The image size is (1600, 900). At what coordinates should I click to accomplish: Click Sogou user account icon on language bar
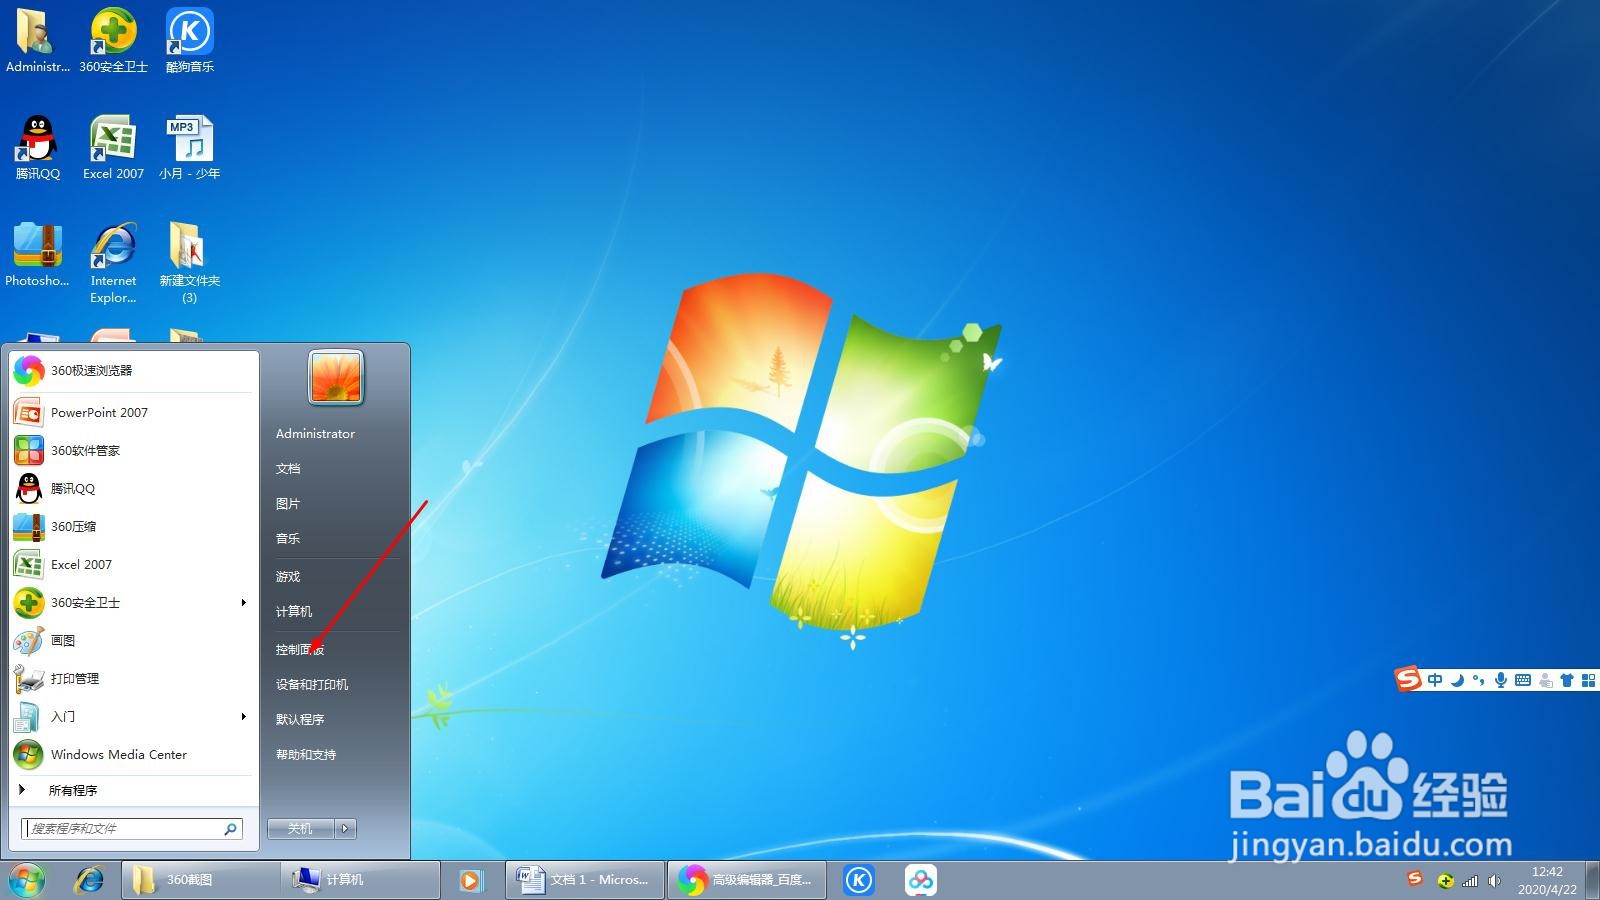coord(1545,680)
